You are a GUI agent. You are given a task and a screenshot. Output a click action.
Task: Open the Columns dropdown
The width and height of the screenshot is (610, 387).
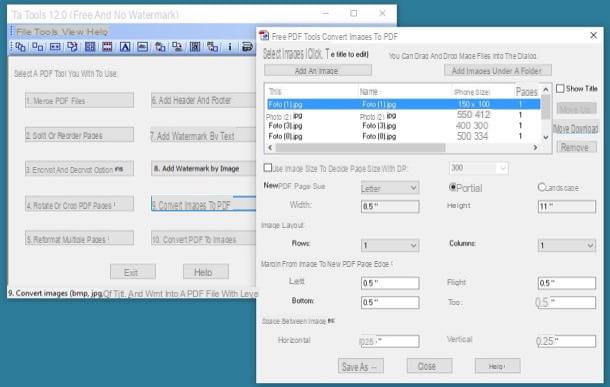coord(566,245)
